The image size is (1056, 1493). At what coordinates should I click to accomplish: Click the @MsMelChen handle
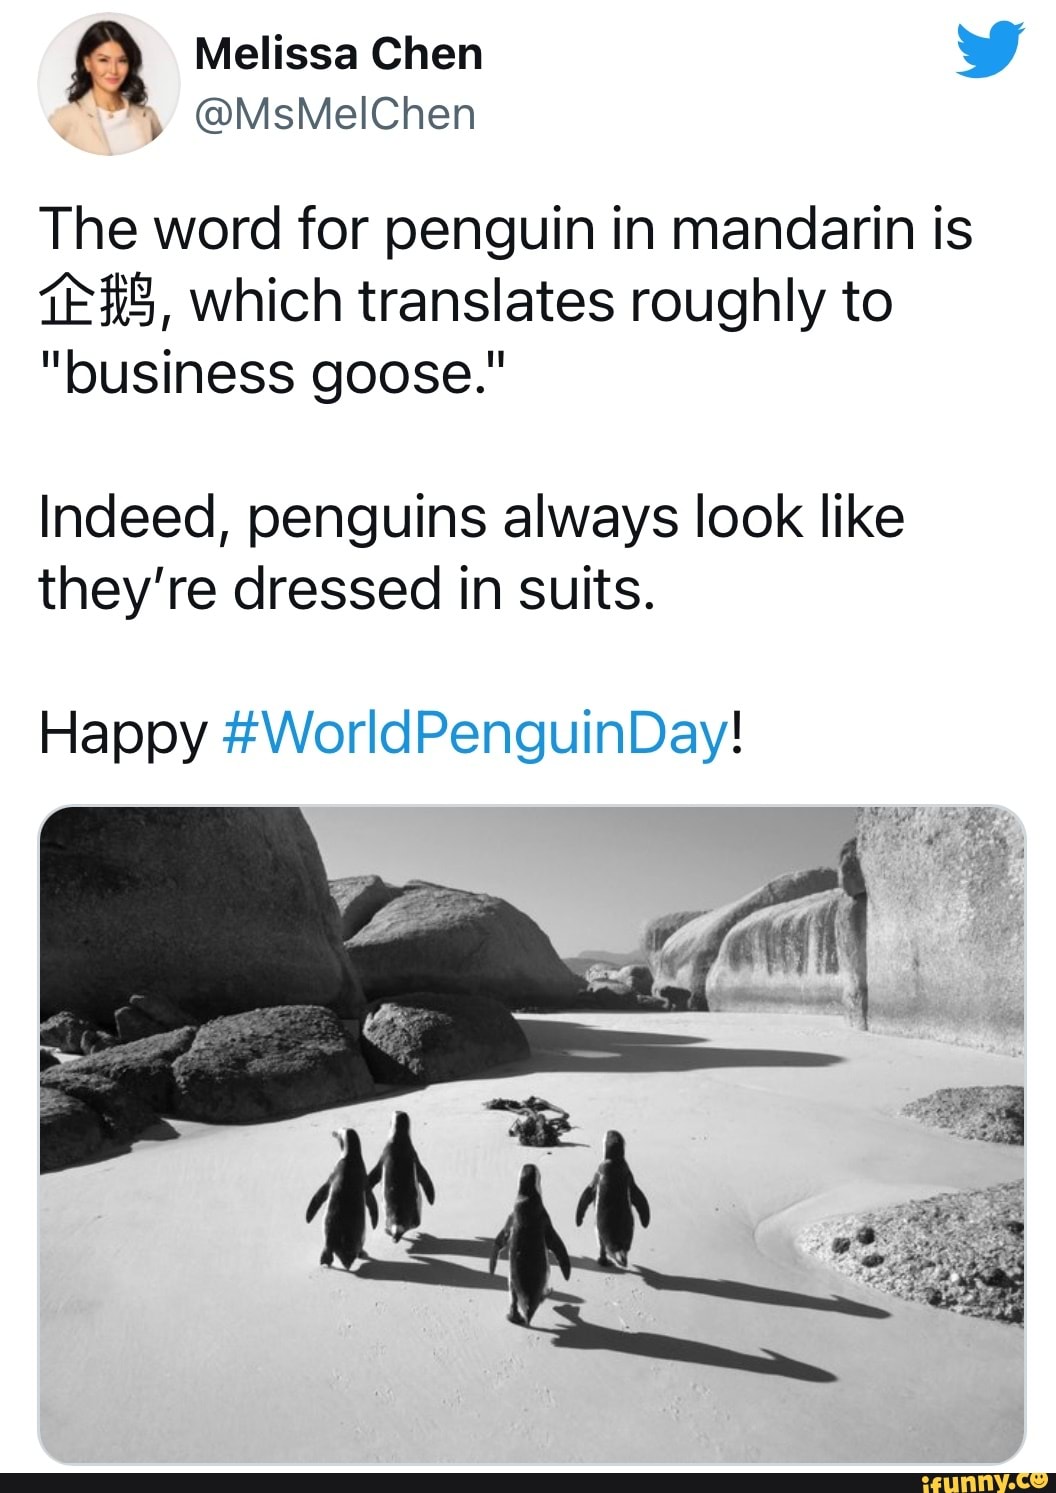tap(331, 113)
